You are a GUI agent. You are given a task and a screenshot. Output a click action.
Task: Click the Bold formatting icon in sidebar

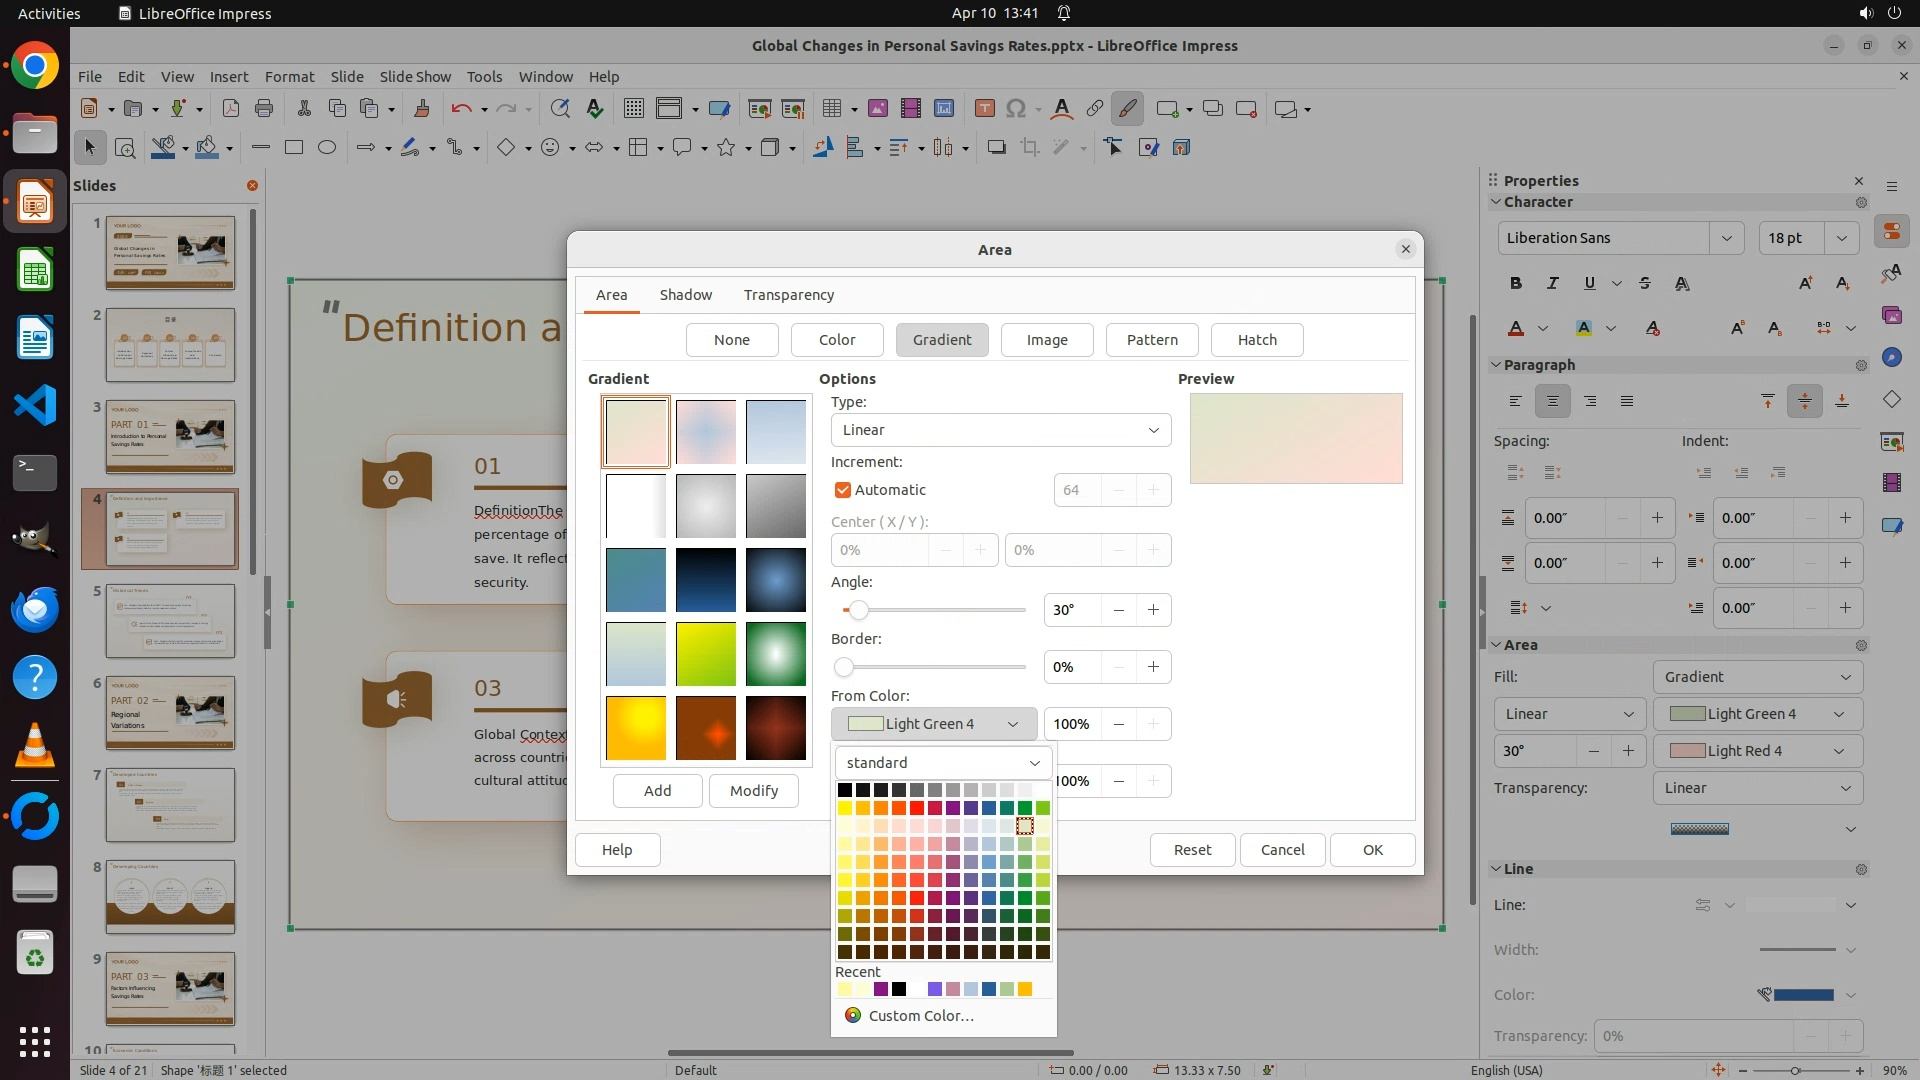pyautogui.click(x=1516, y=283)
